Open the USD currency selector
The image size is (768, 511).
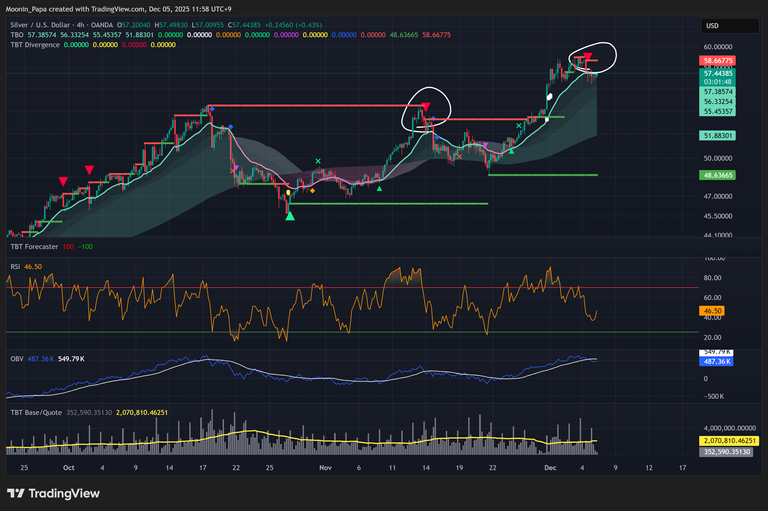pyautogui.click(x=712, y=26)
